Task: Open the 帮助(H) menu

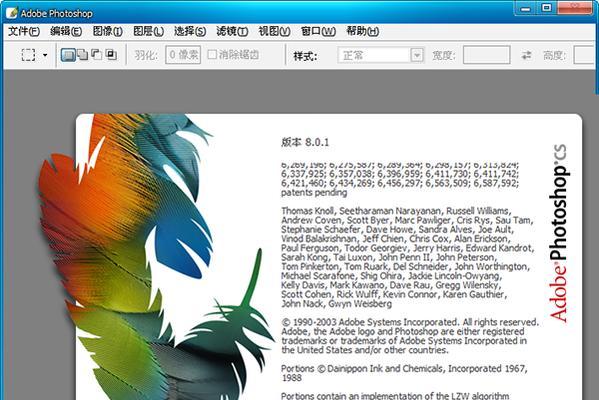Action: tap(363, 31)
